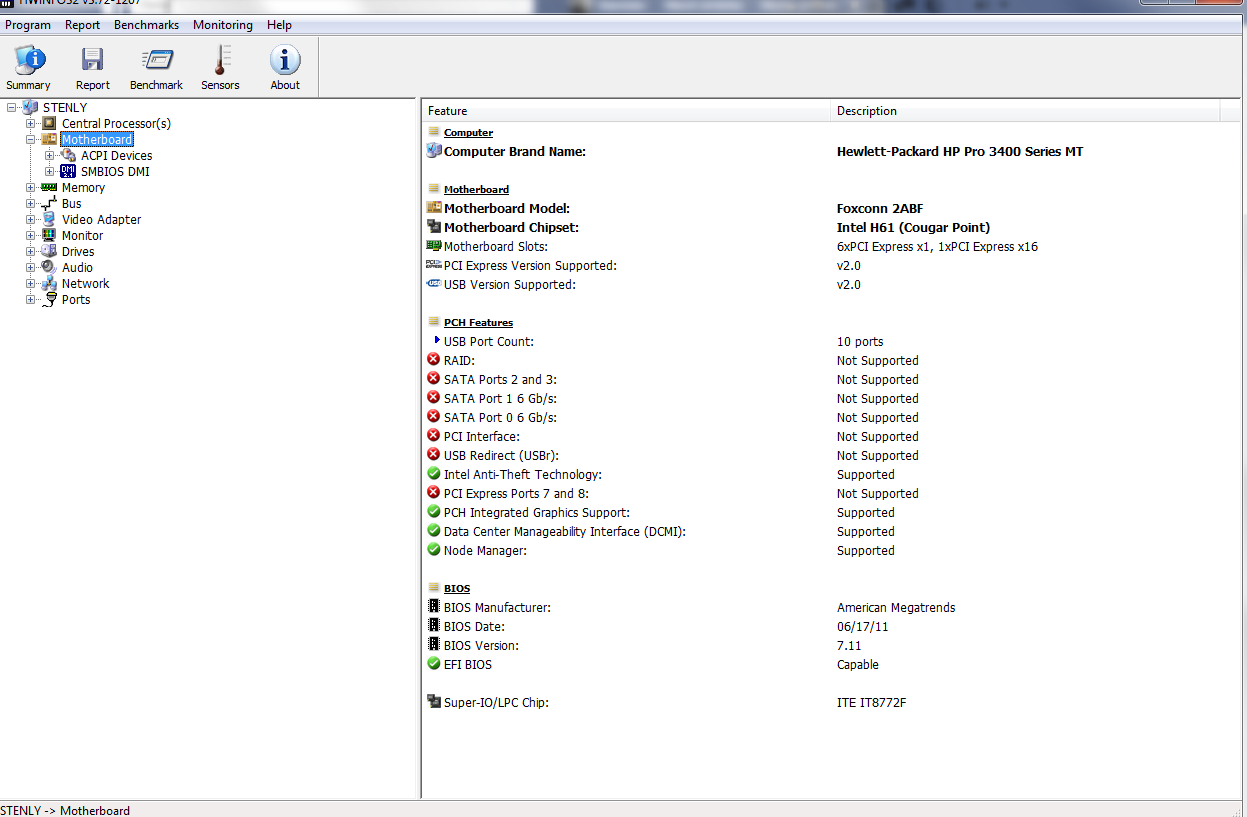
Task: Expand the Central Processor(s) node
Action: [31, 123]
